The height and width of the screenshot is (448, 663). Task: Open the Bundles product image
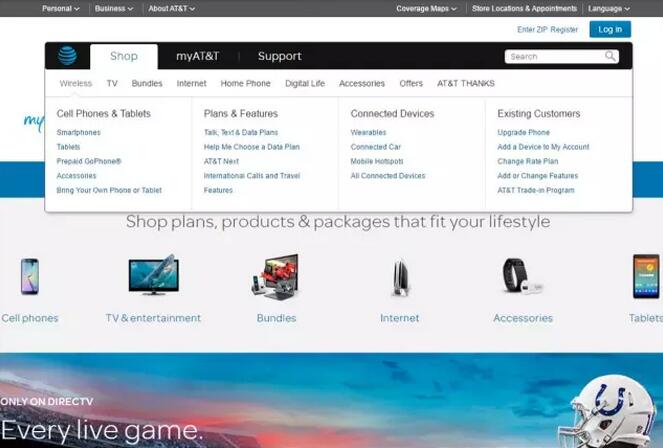point(276,276)
